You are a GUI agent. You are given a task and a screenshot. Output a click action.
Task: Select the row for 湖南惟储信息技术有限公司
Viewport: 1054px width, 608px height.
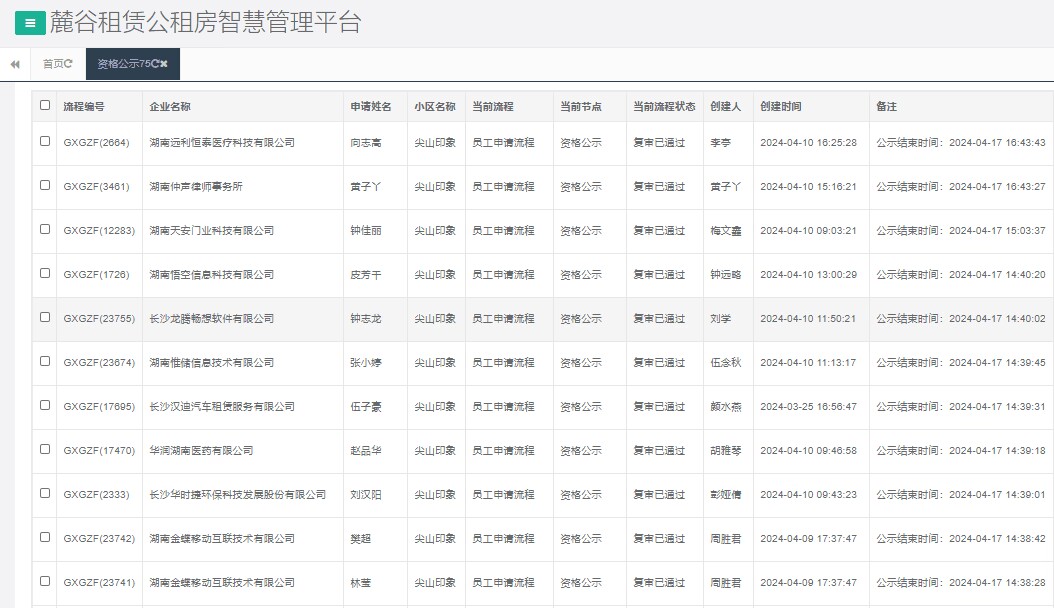43,362
